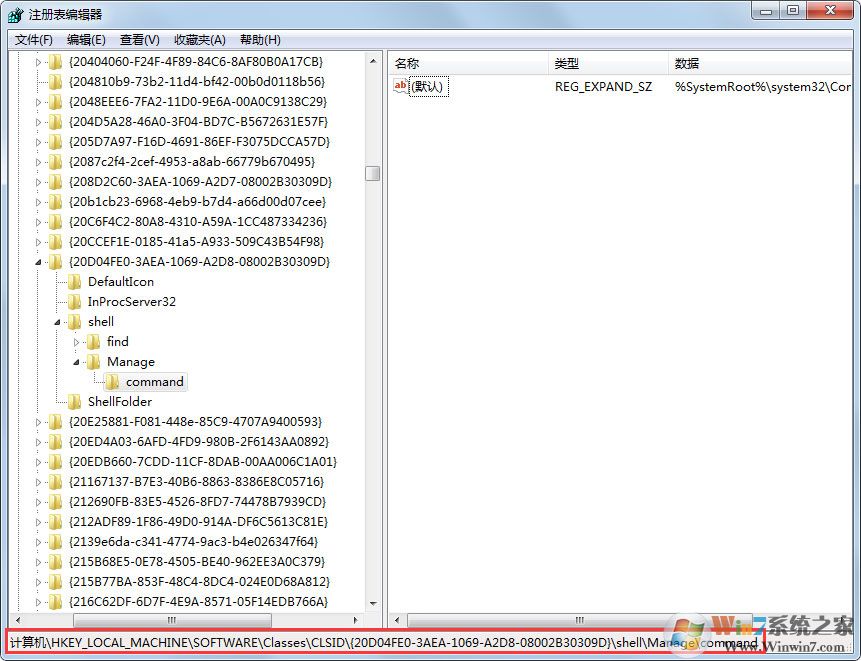
Task: Collapse the shell key tree branch
Action: [x=57, y=321]
